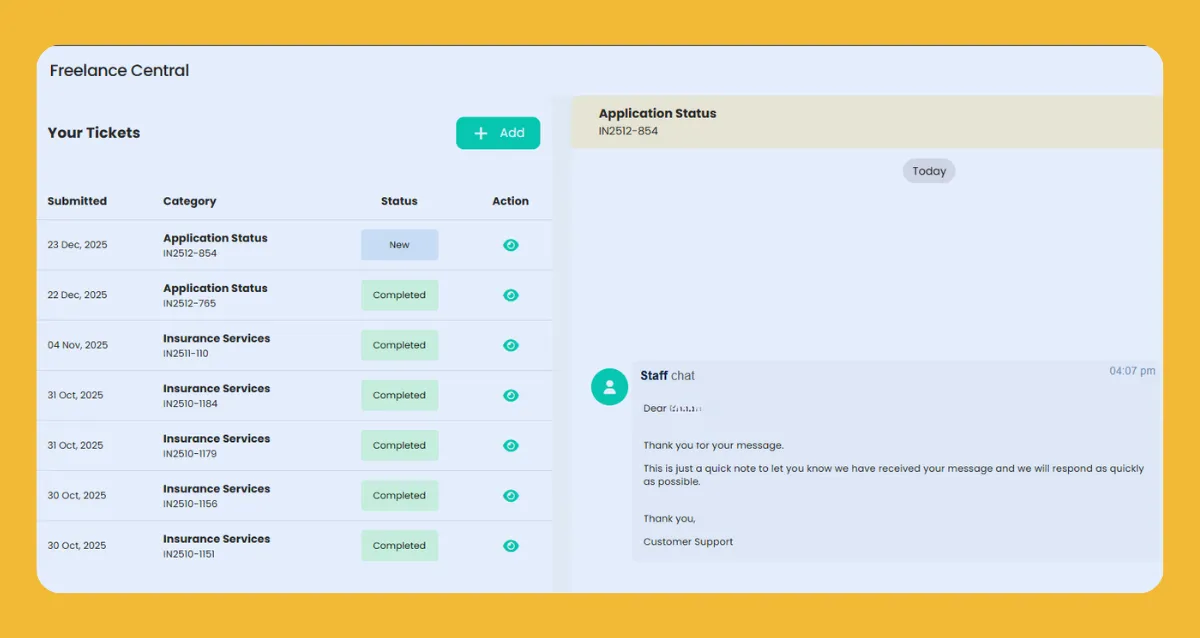Click the Completed badge on row IN2511-110
1200x638 pixels.
pos(399,344)
